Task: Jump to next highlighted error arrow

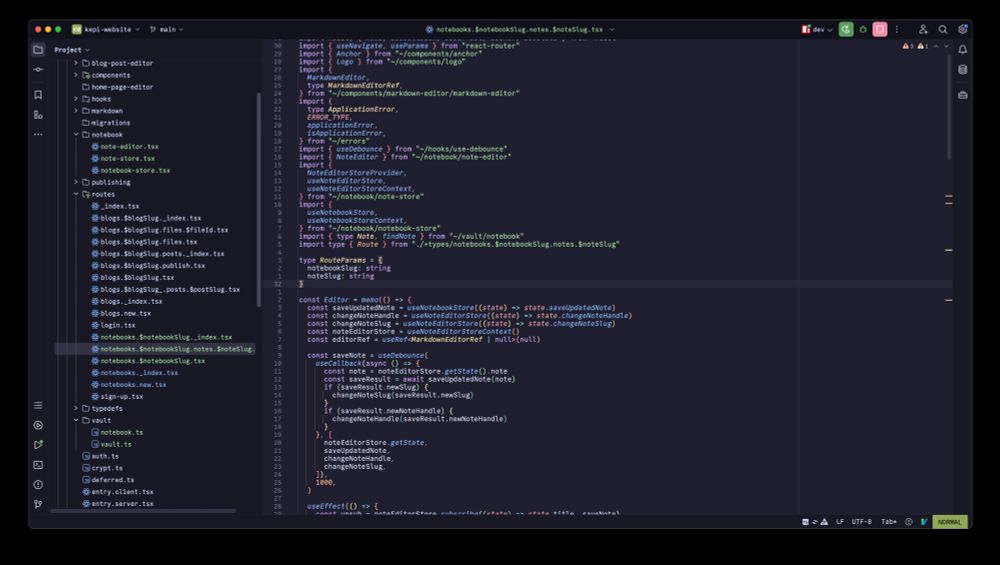Action: click(946, 46)
